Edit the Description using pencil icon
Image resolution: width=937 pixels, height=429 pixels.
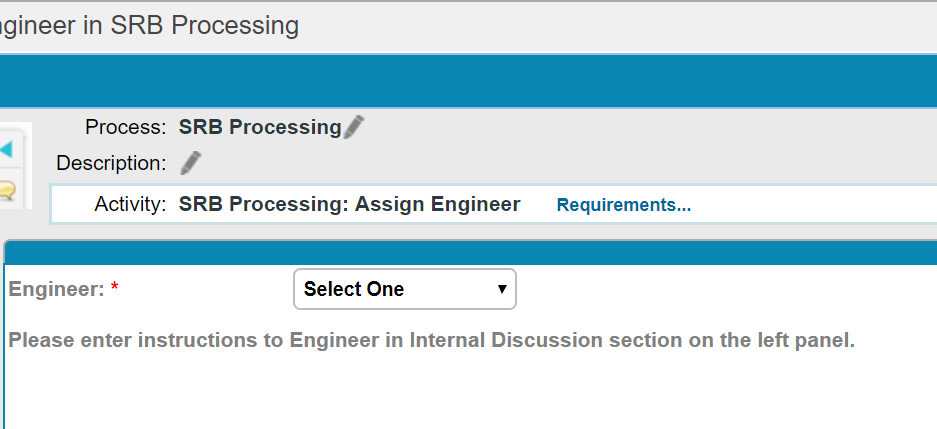191,163
